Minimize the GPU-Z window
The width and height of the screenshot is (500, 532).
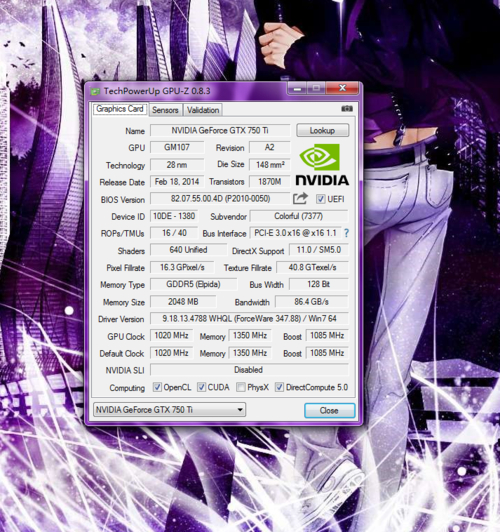[x=297, y=89]
